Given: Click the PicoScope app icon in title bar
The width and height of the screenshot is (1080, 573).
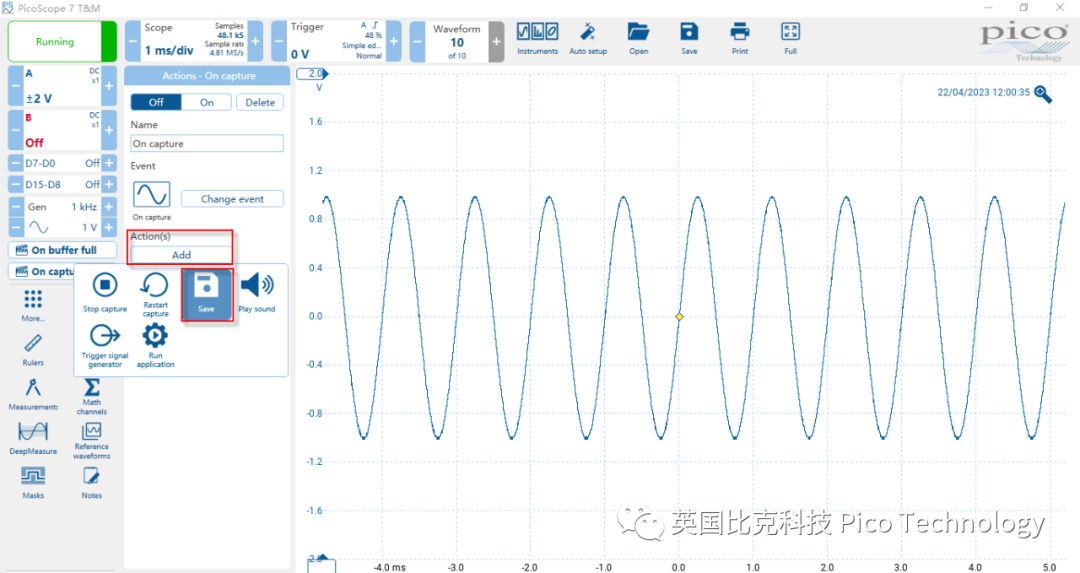Looking at the screenshot, I should [8, 8].
